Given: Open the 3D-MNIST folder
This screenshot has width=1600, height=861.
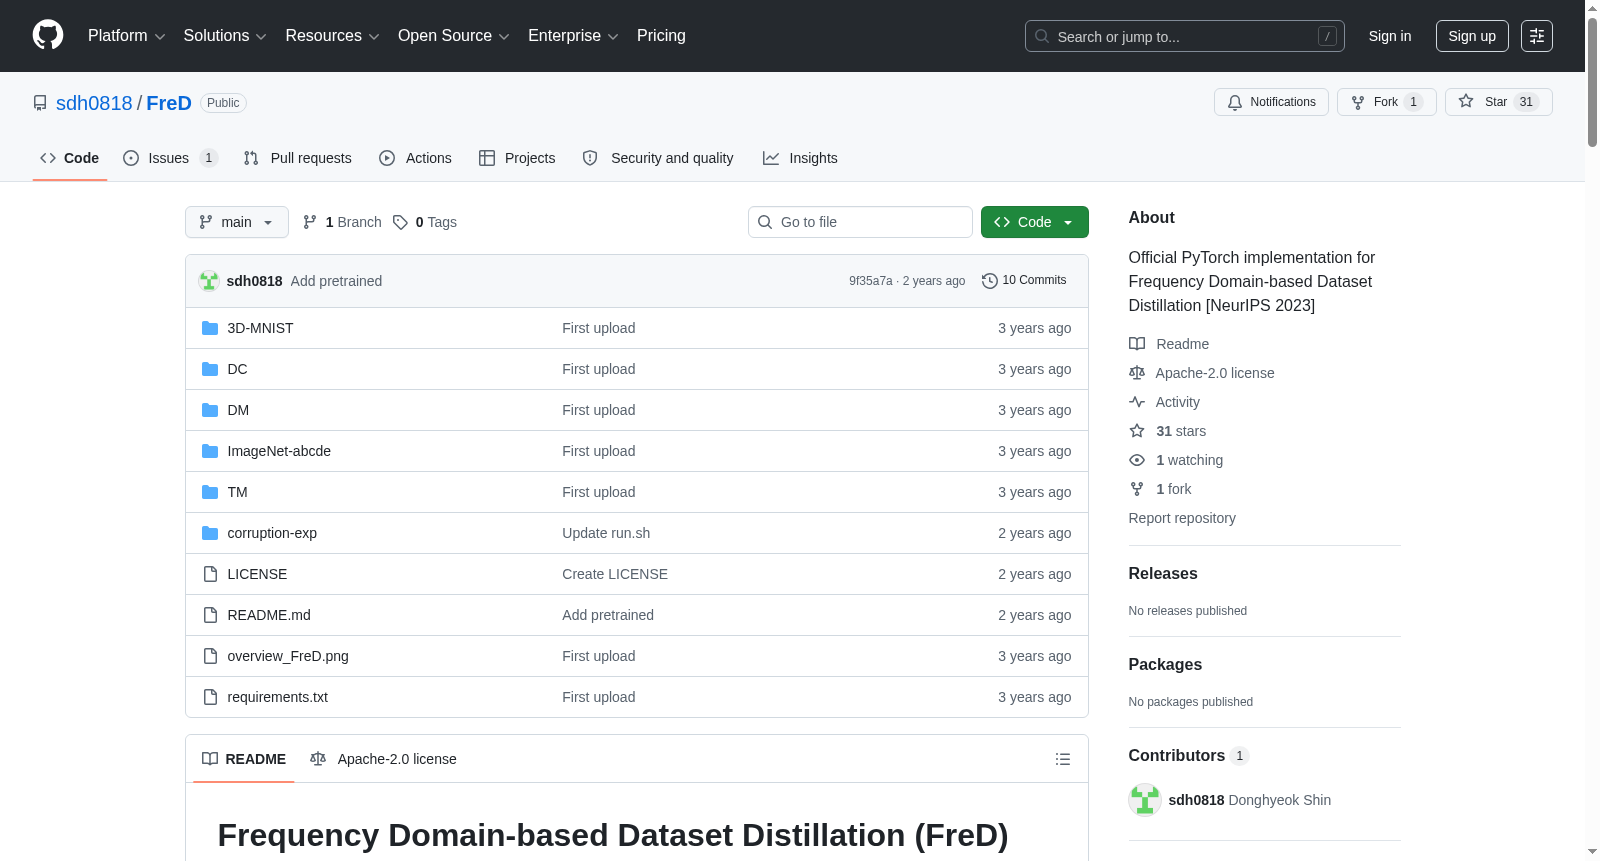Looking at the screenshot, I should (x=260, y=328).
